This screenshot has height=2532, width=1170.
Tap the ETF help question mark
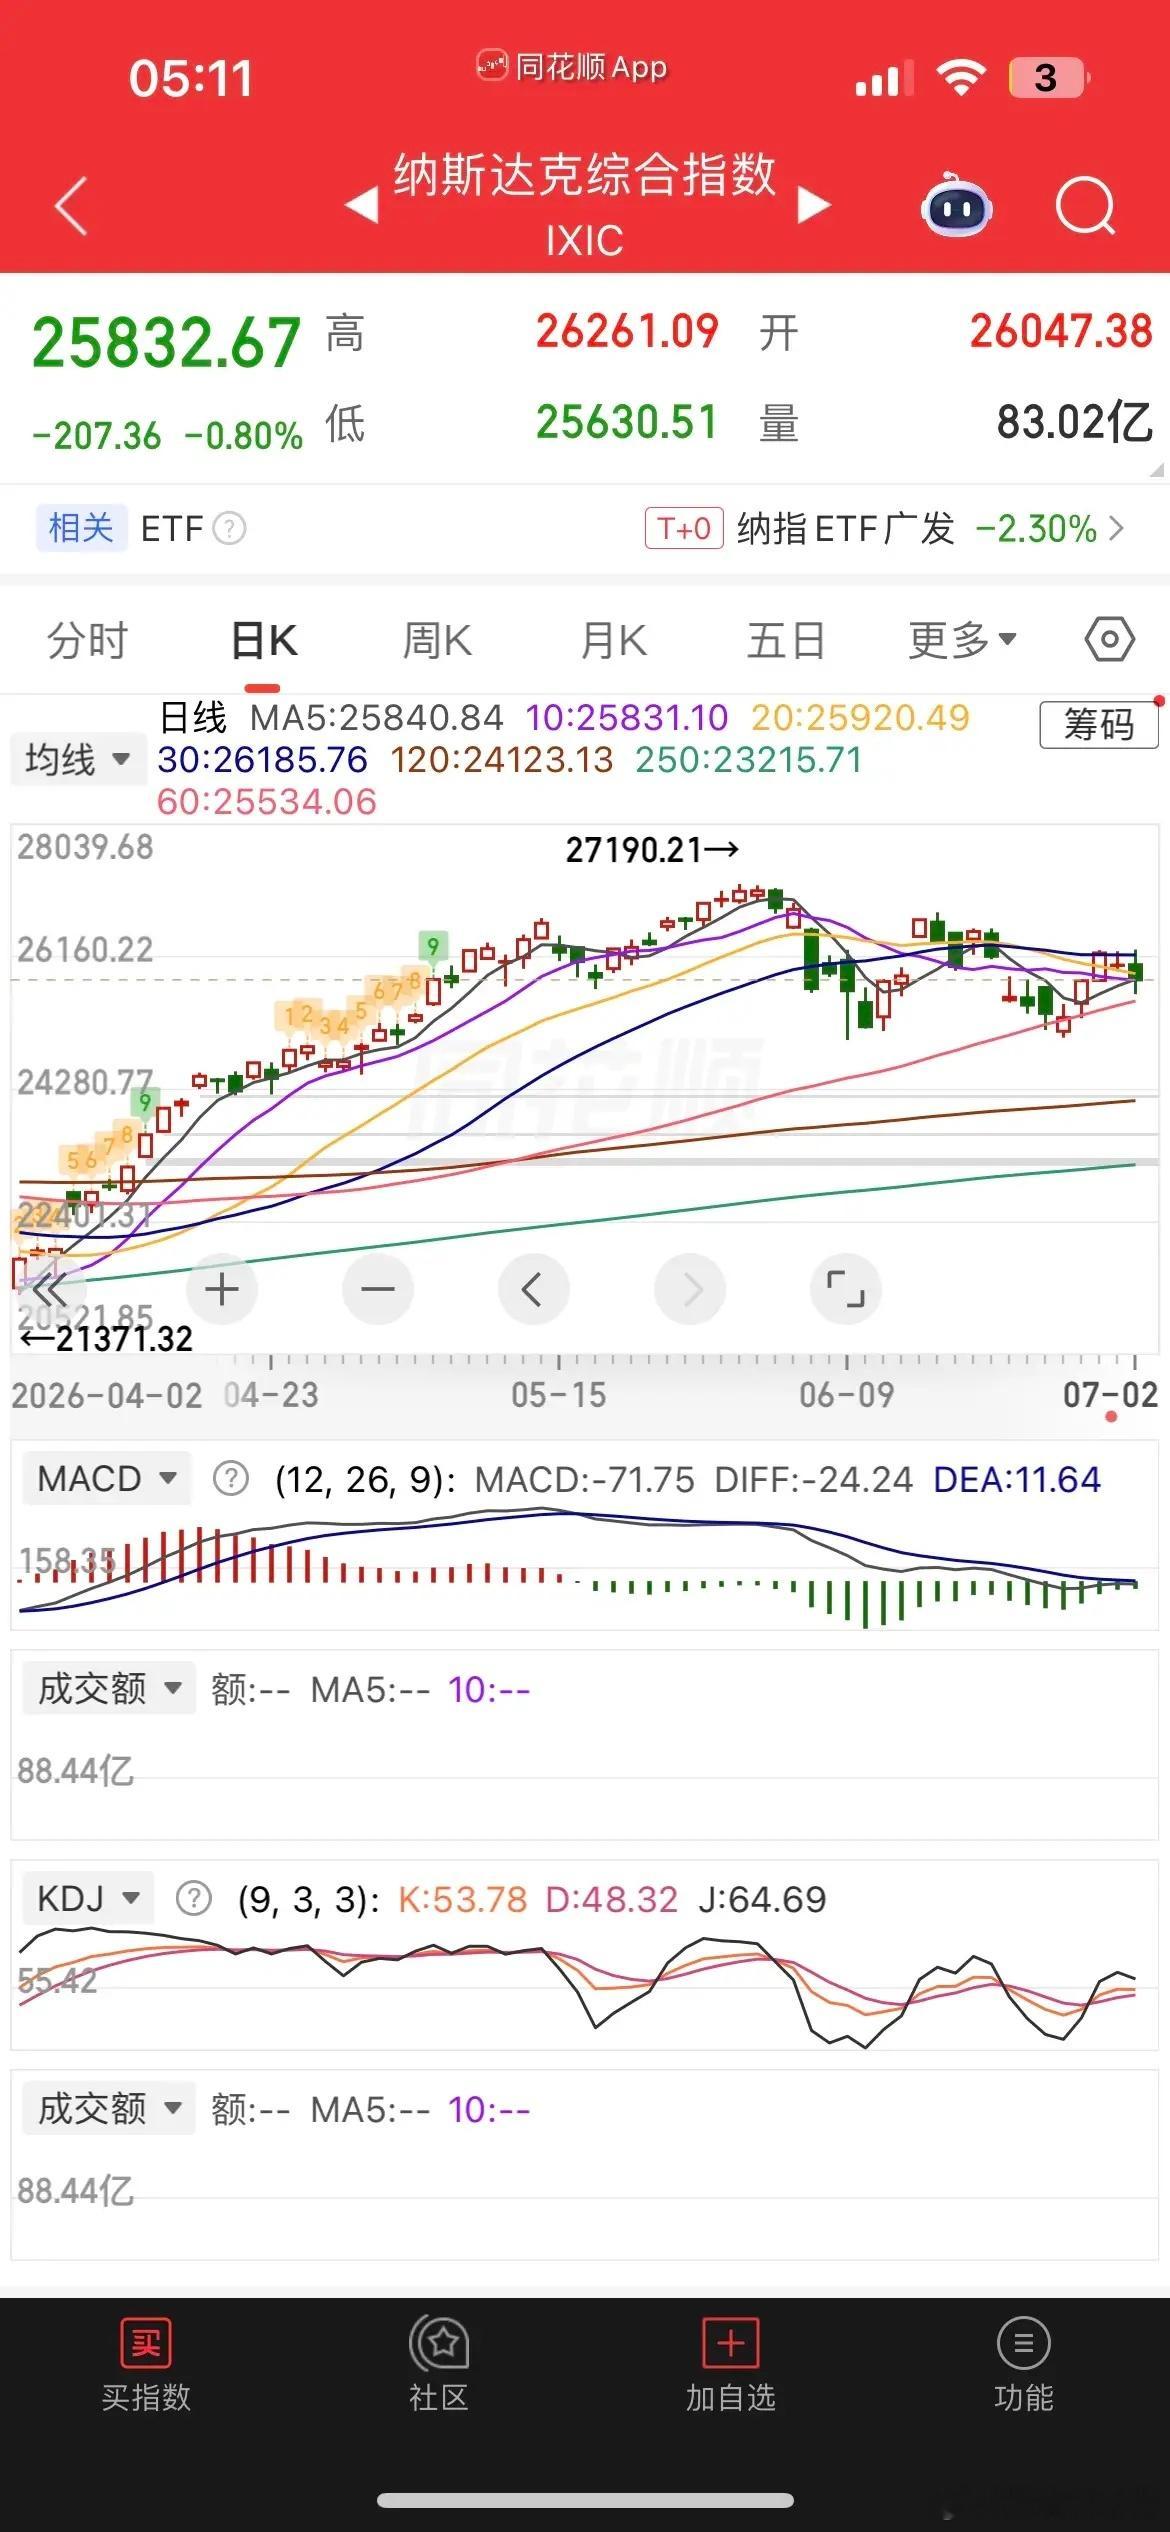pyautogui.click(x=230, y=528)
